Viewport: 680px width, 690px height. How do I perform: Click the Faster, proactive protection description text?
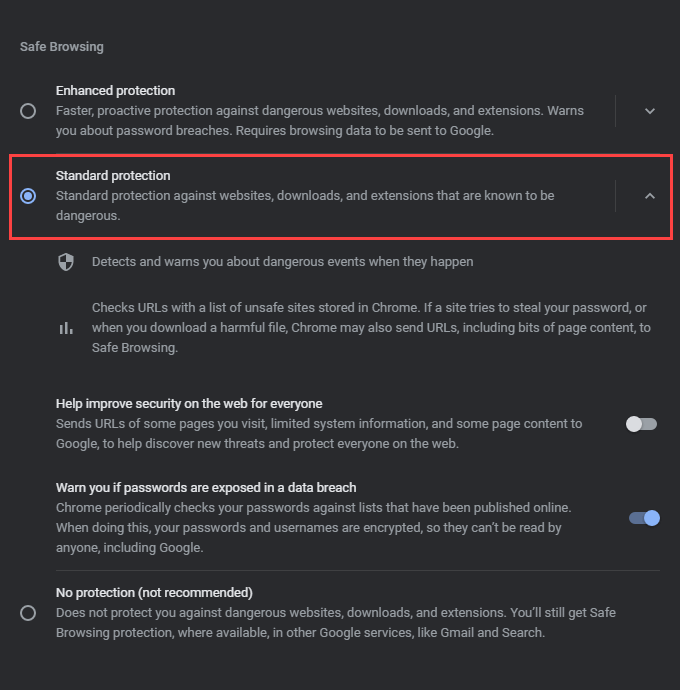click(320, 120)
